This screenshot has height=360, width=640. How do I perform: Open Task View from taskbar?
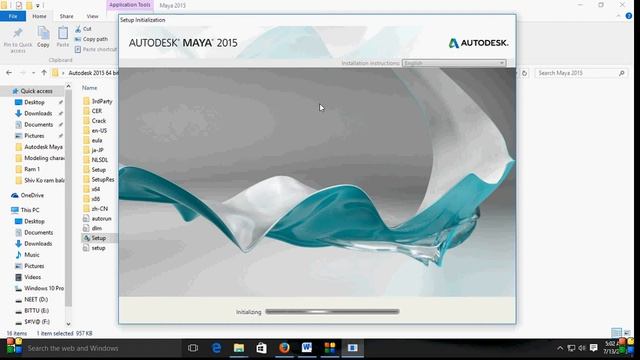click(193, 348)
